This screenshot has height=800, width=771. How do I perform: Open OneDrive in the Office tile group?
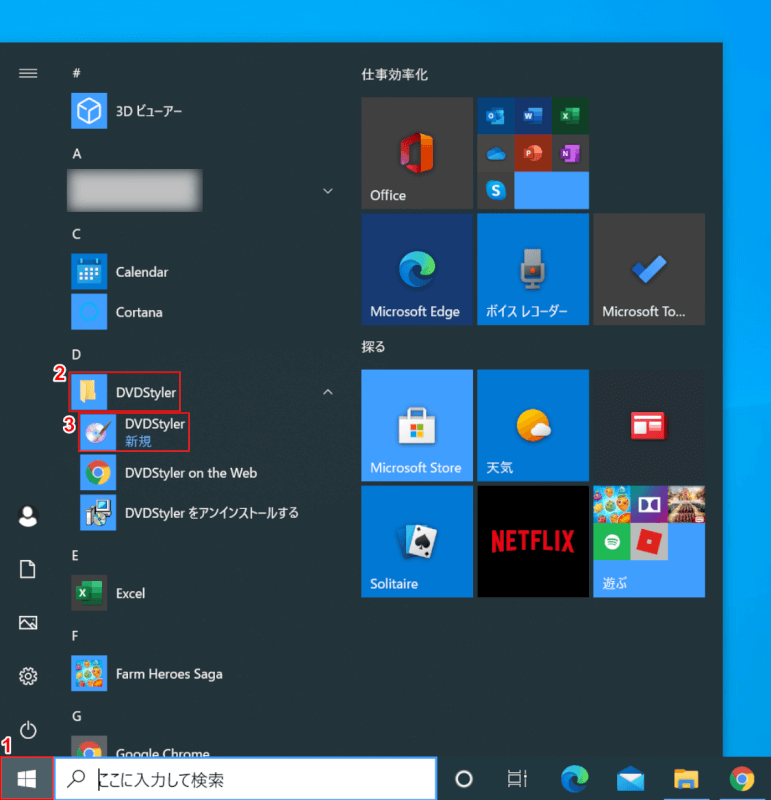pyautogui.click(x=495, y=153)
